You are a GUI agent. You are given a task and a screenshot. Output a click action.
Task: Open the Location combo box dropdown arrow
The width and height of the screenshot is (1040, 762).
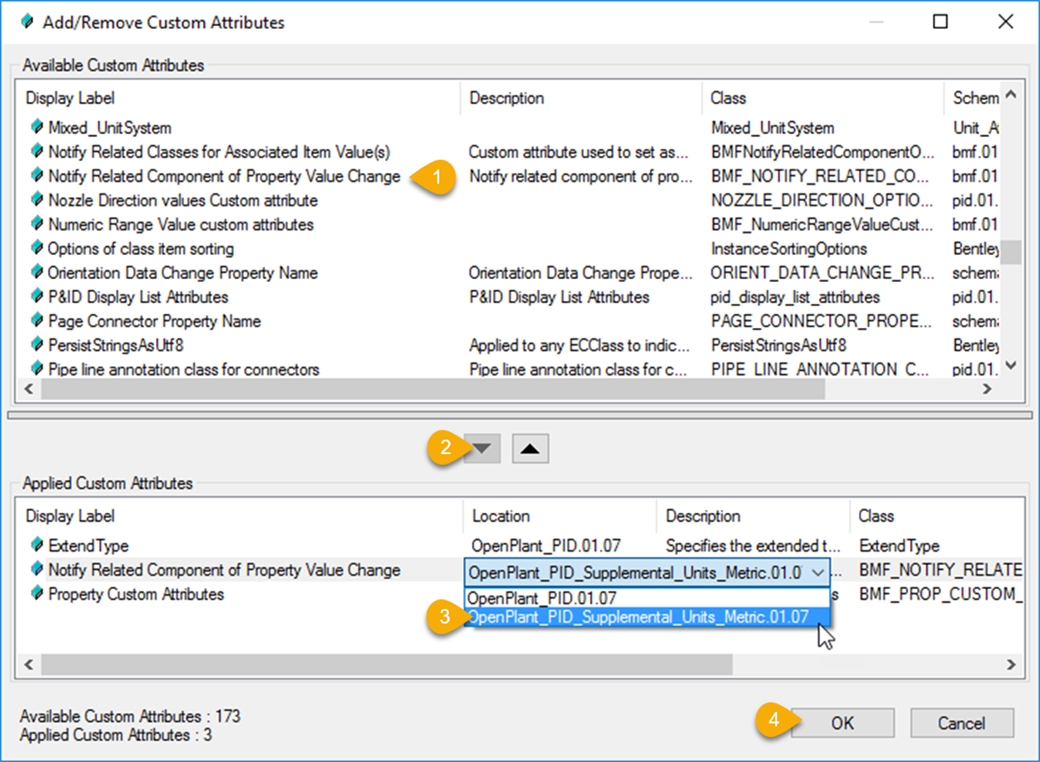tap(819, 572)
